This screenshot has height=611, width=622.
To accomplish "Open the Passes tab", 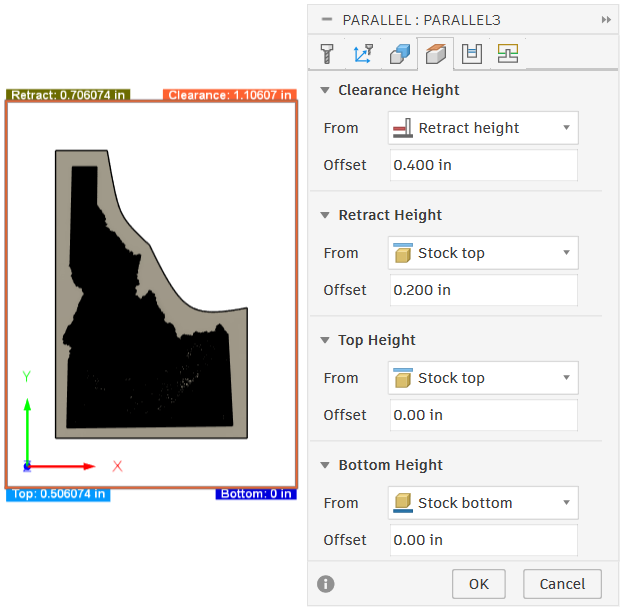I will [x=472, y=54].
